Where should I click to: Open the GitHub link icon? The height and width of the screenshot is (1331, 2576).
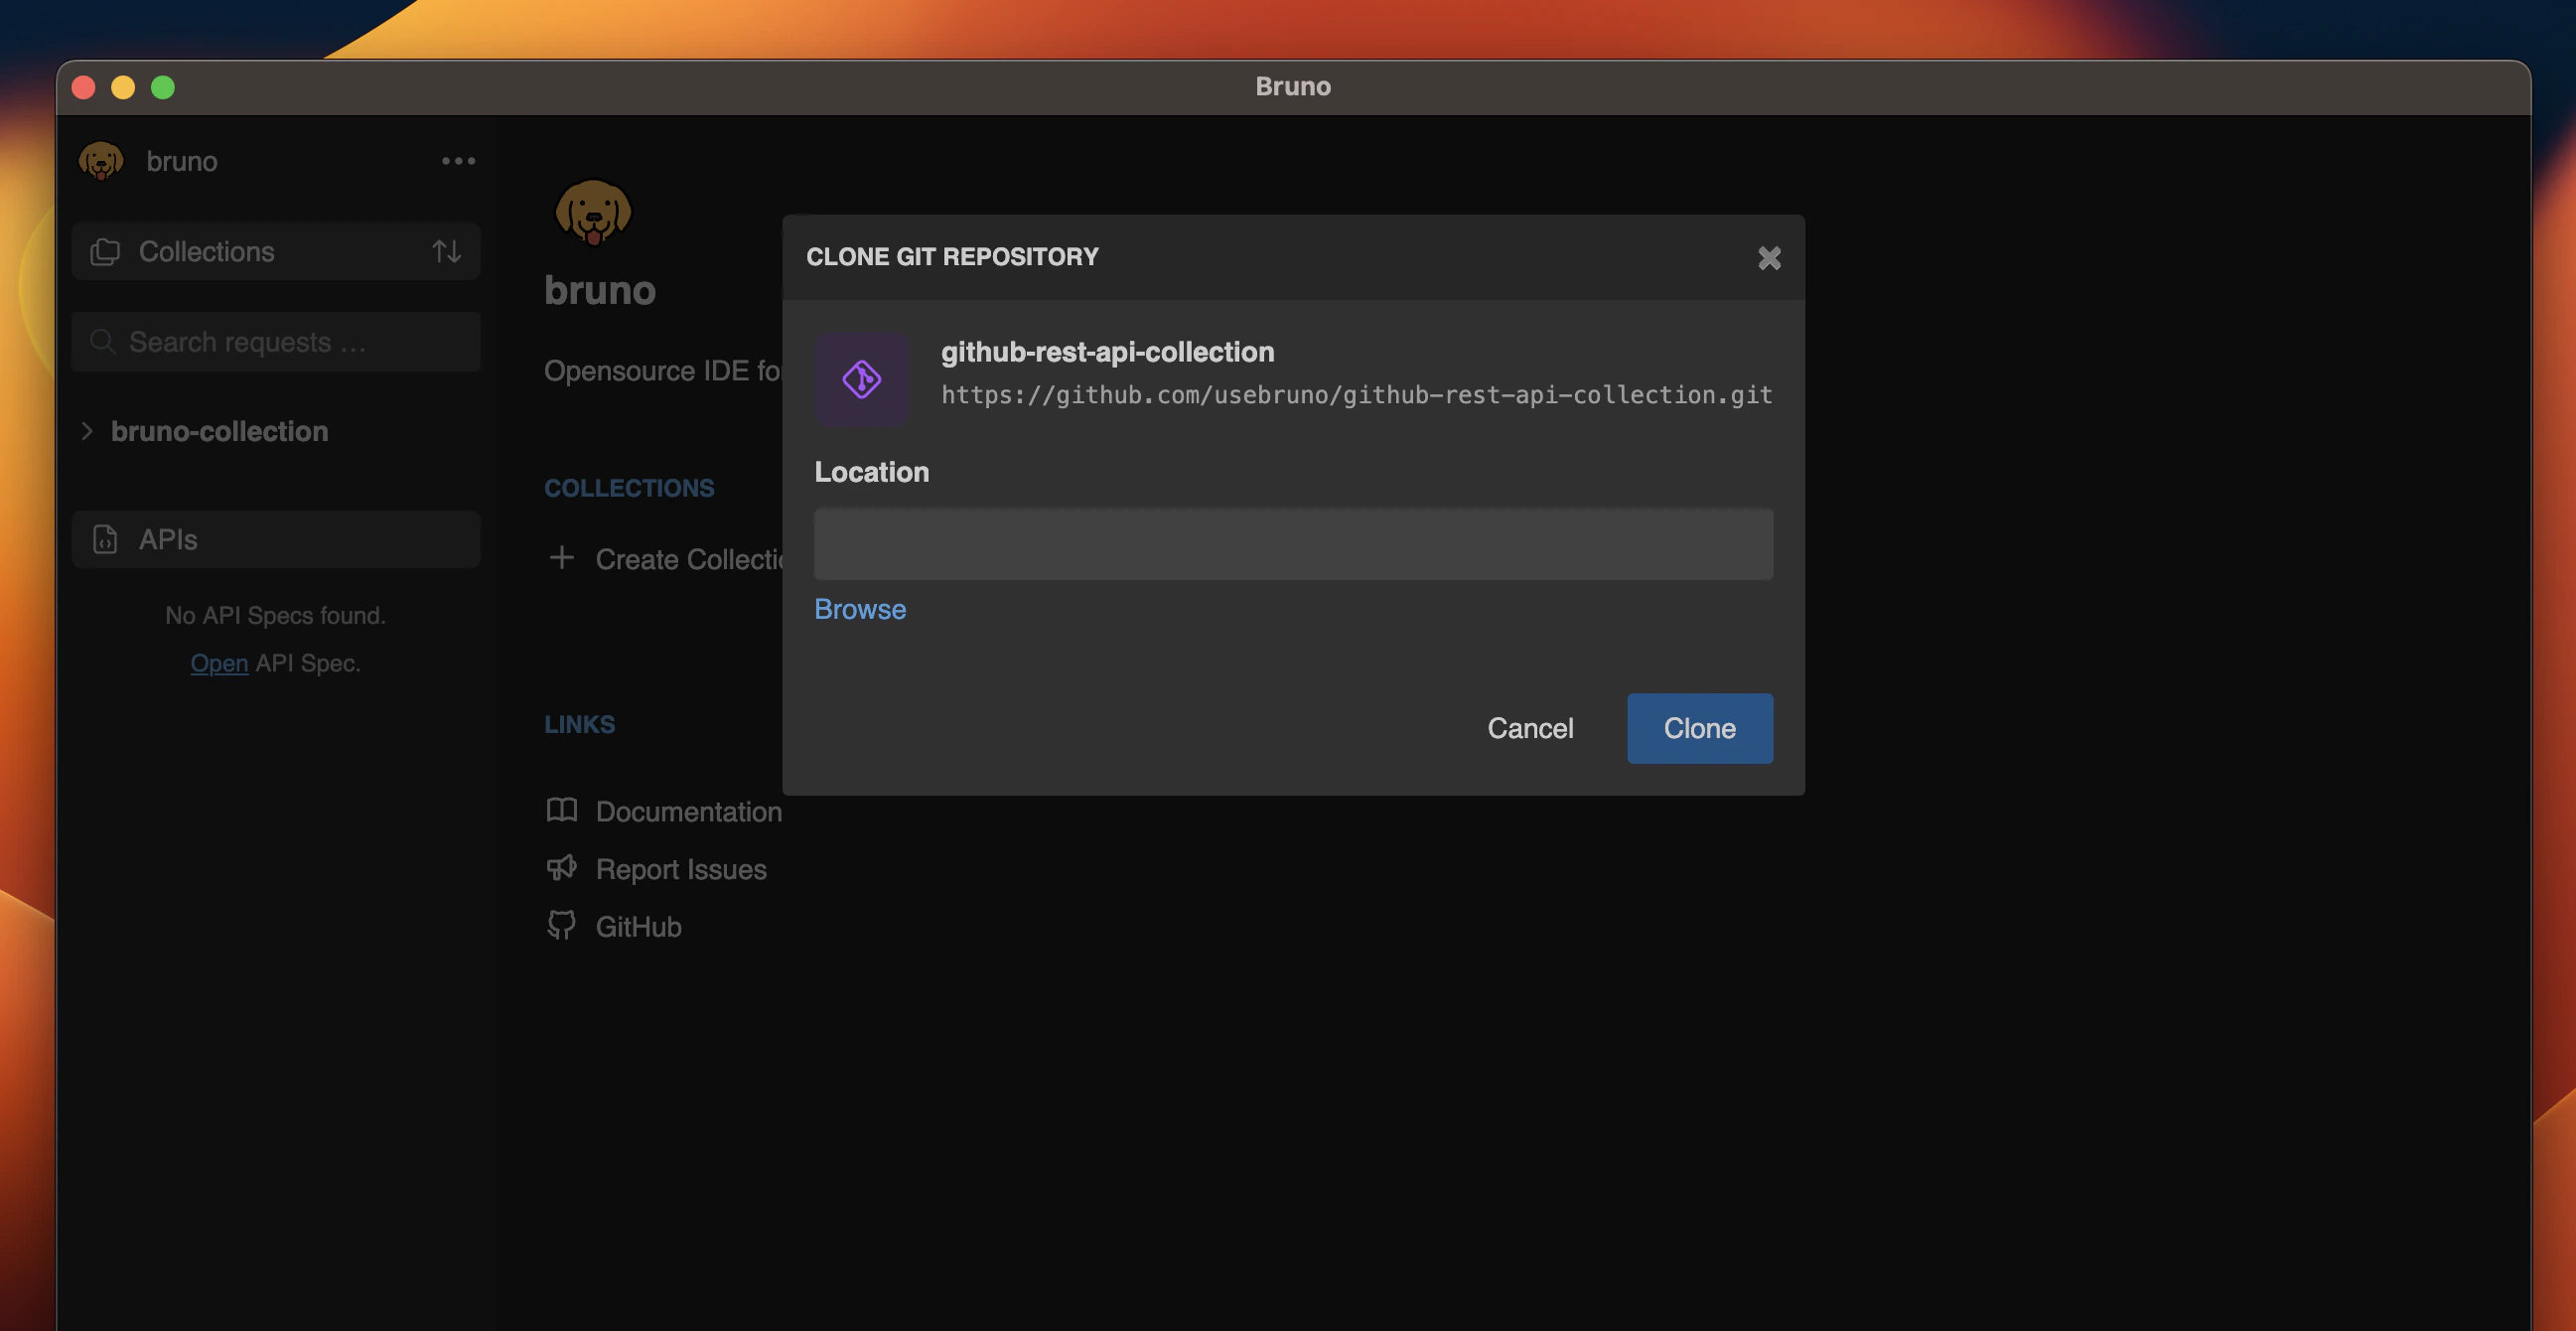(561, 925)
